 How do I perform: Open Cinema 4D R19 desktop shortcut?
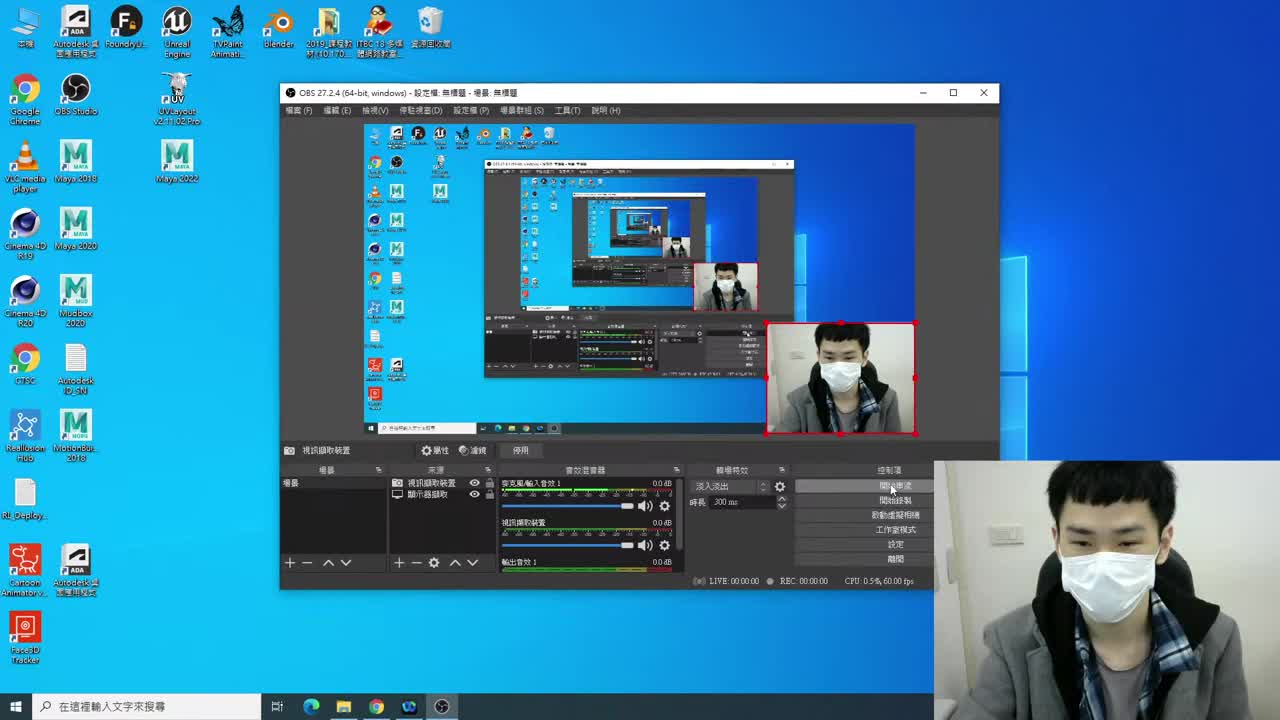click(25, 234)
